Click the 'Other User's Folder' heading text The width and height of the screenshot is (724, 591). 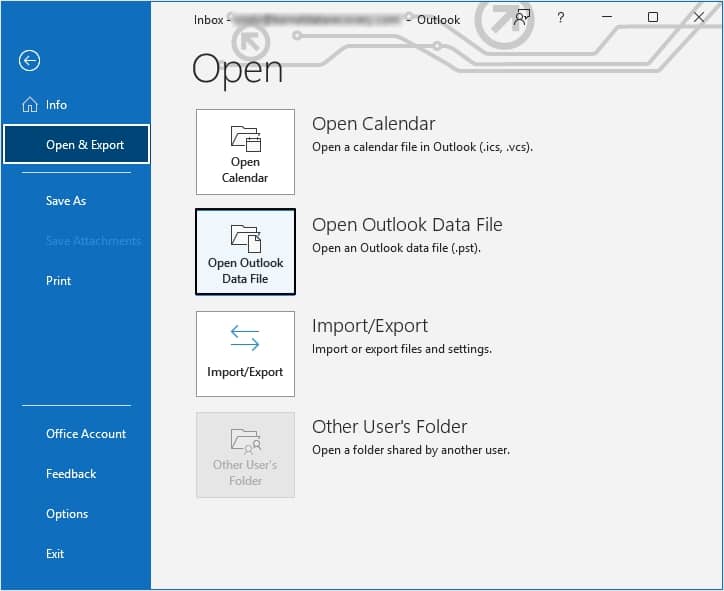(390, 427)
